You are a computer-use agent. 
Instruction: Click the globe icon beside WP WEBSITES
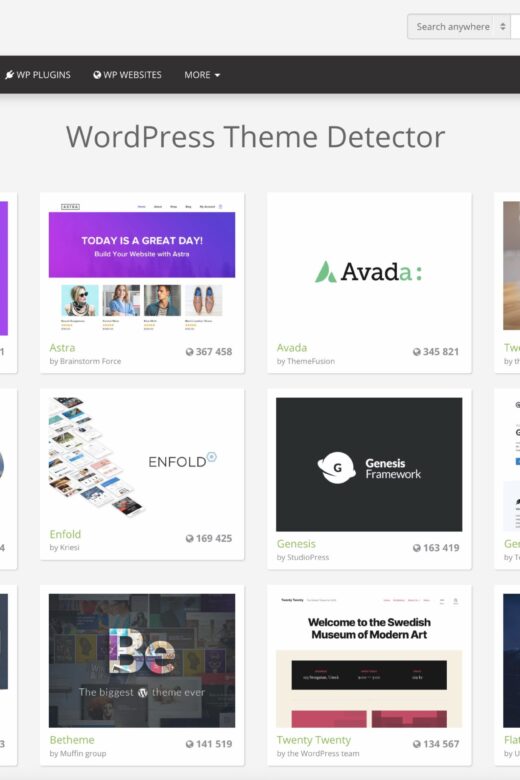coord(97,75)
